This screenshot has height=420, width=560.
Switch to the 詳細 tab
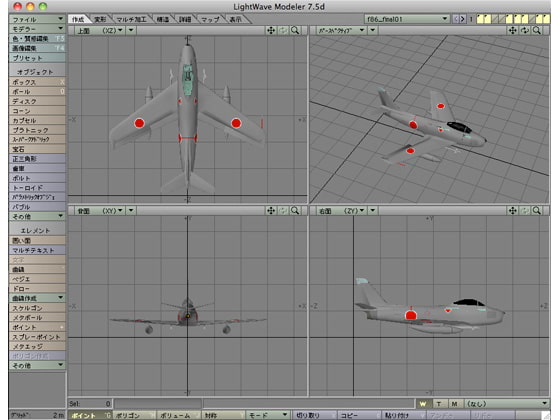pos(185,19)
